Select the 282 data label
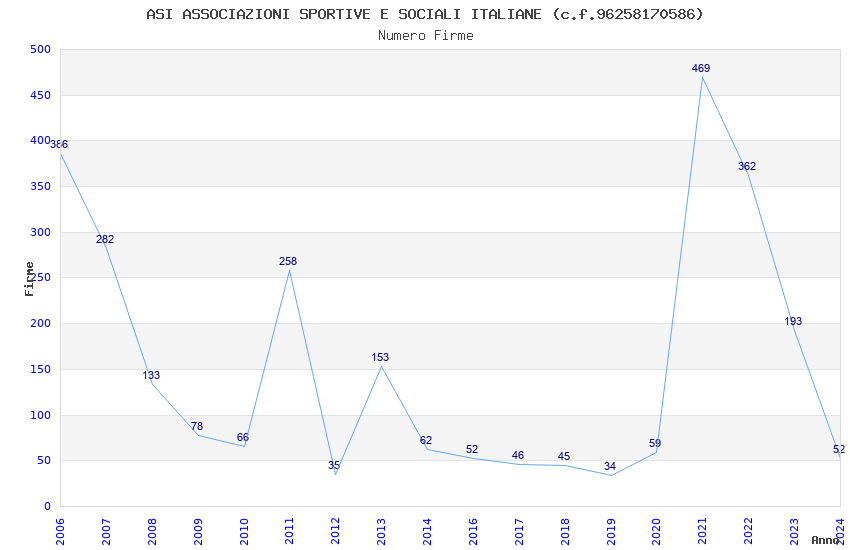Image resolution: width=850 pixels, height=550 pixels. 105,239
